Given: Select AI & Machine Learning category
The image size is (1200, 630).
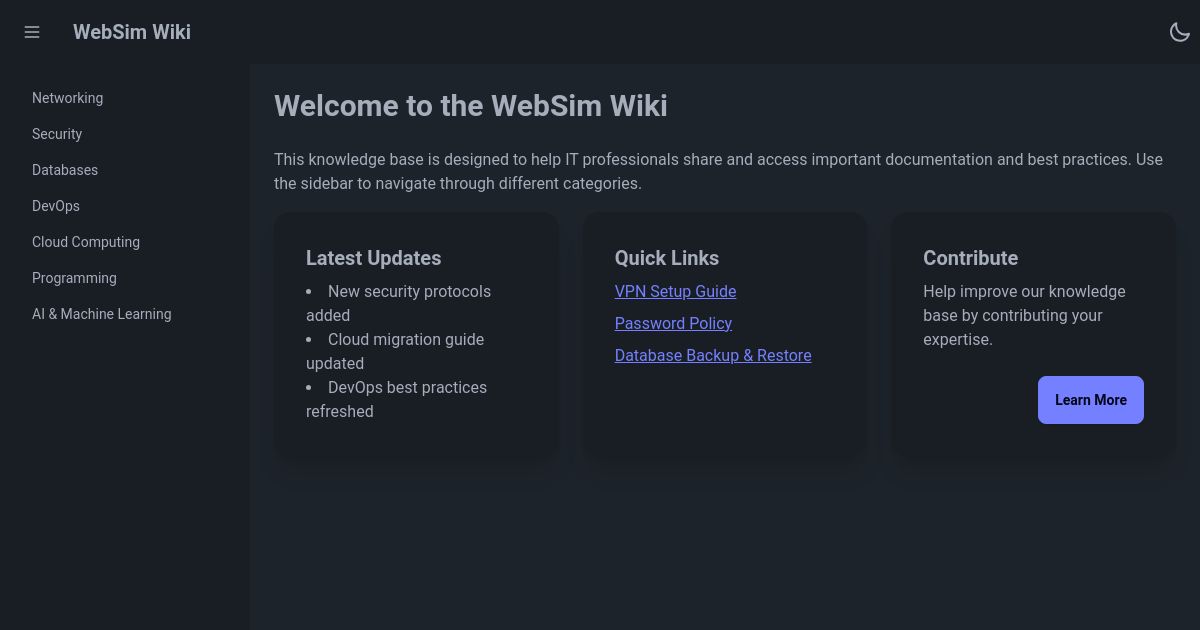Looking at the screenshot, I should (x=101, y=314).
